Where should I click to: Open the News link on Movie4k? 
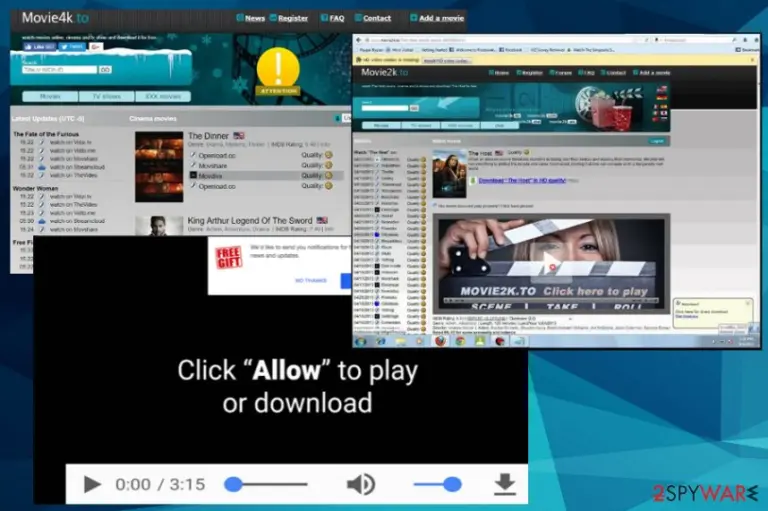pyautogui.click(x=255, y=18)
